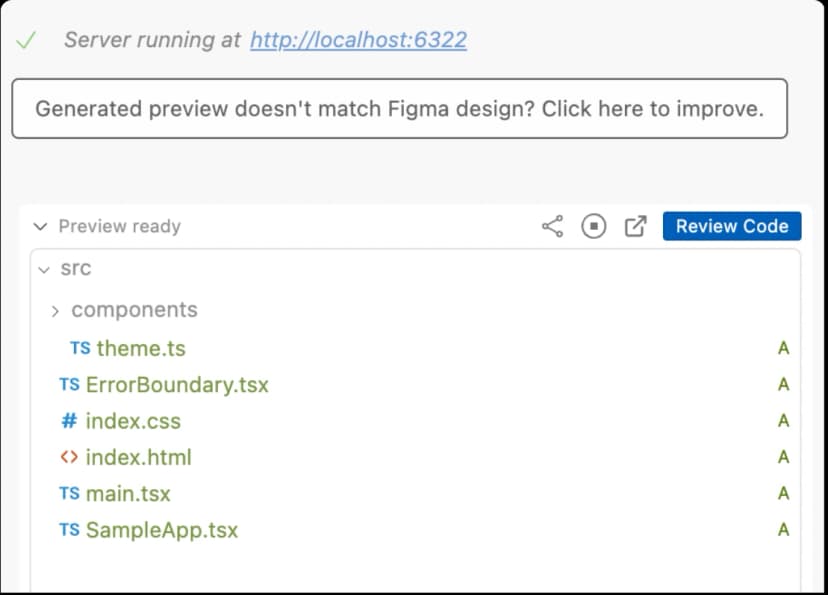The image size is (828, 595).
Task: Click the TS icon of SampleApp.tsx
Action: tap(69, 530)
